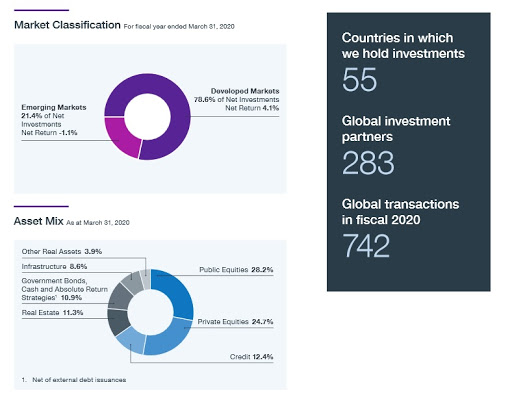Click the Emerging Markets label text
512x408 pixels.
(54, 107)
